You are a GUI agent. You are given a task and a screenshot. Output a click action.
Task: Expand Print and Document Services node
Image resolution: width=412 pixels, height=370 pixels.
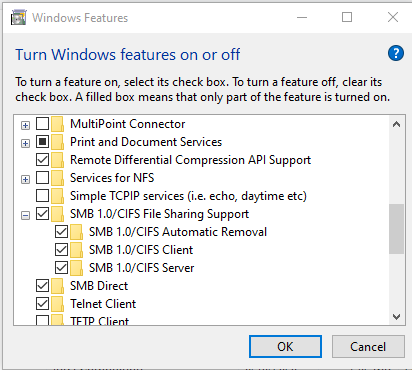point(25,143)
